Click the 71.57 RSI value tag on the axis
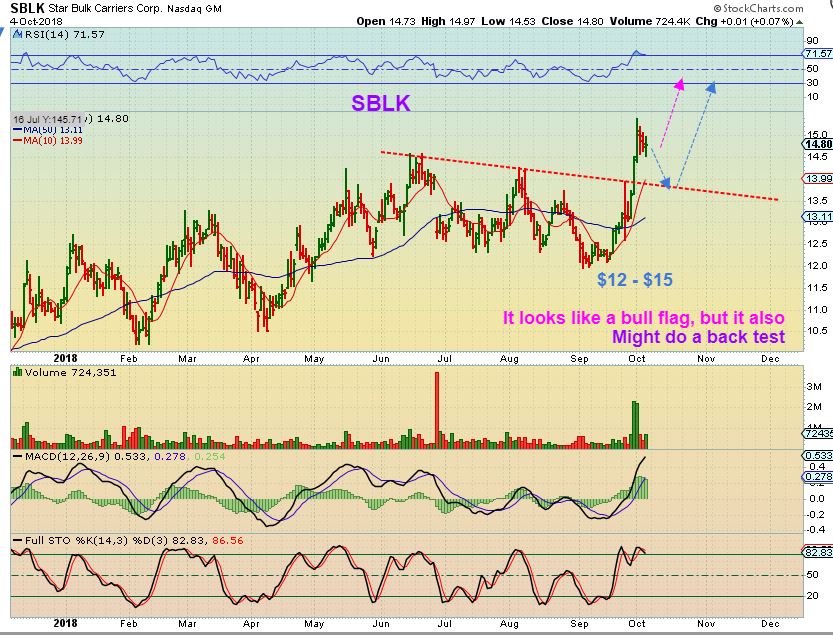 819,54
